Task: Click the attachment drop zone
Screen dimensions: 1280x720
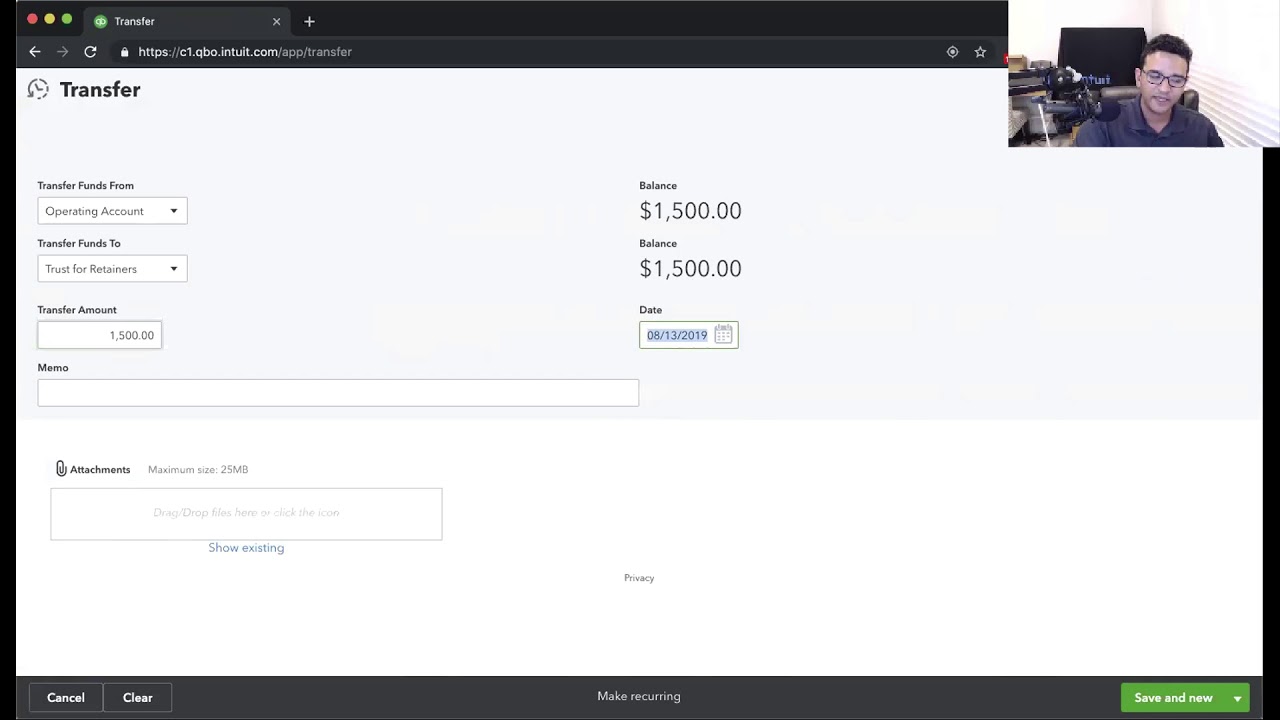Action: click(x=246, y=514)
